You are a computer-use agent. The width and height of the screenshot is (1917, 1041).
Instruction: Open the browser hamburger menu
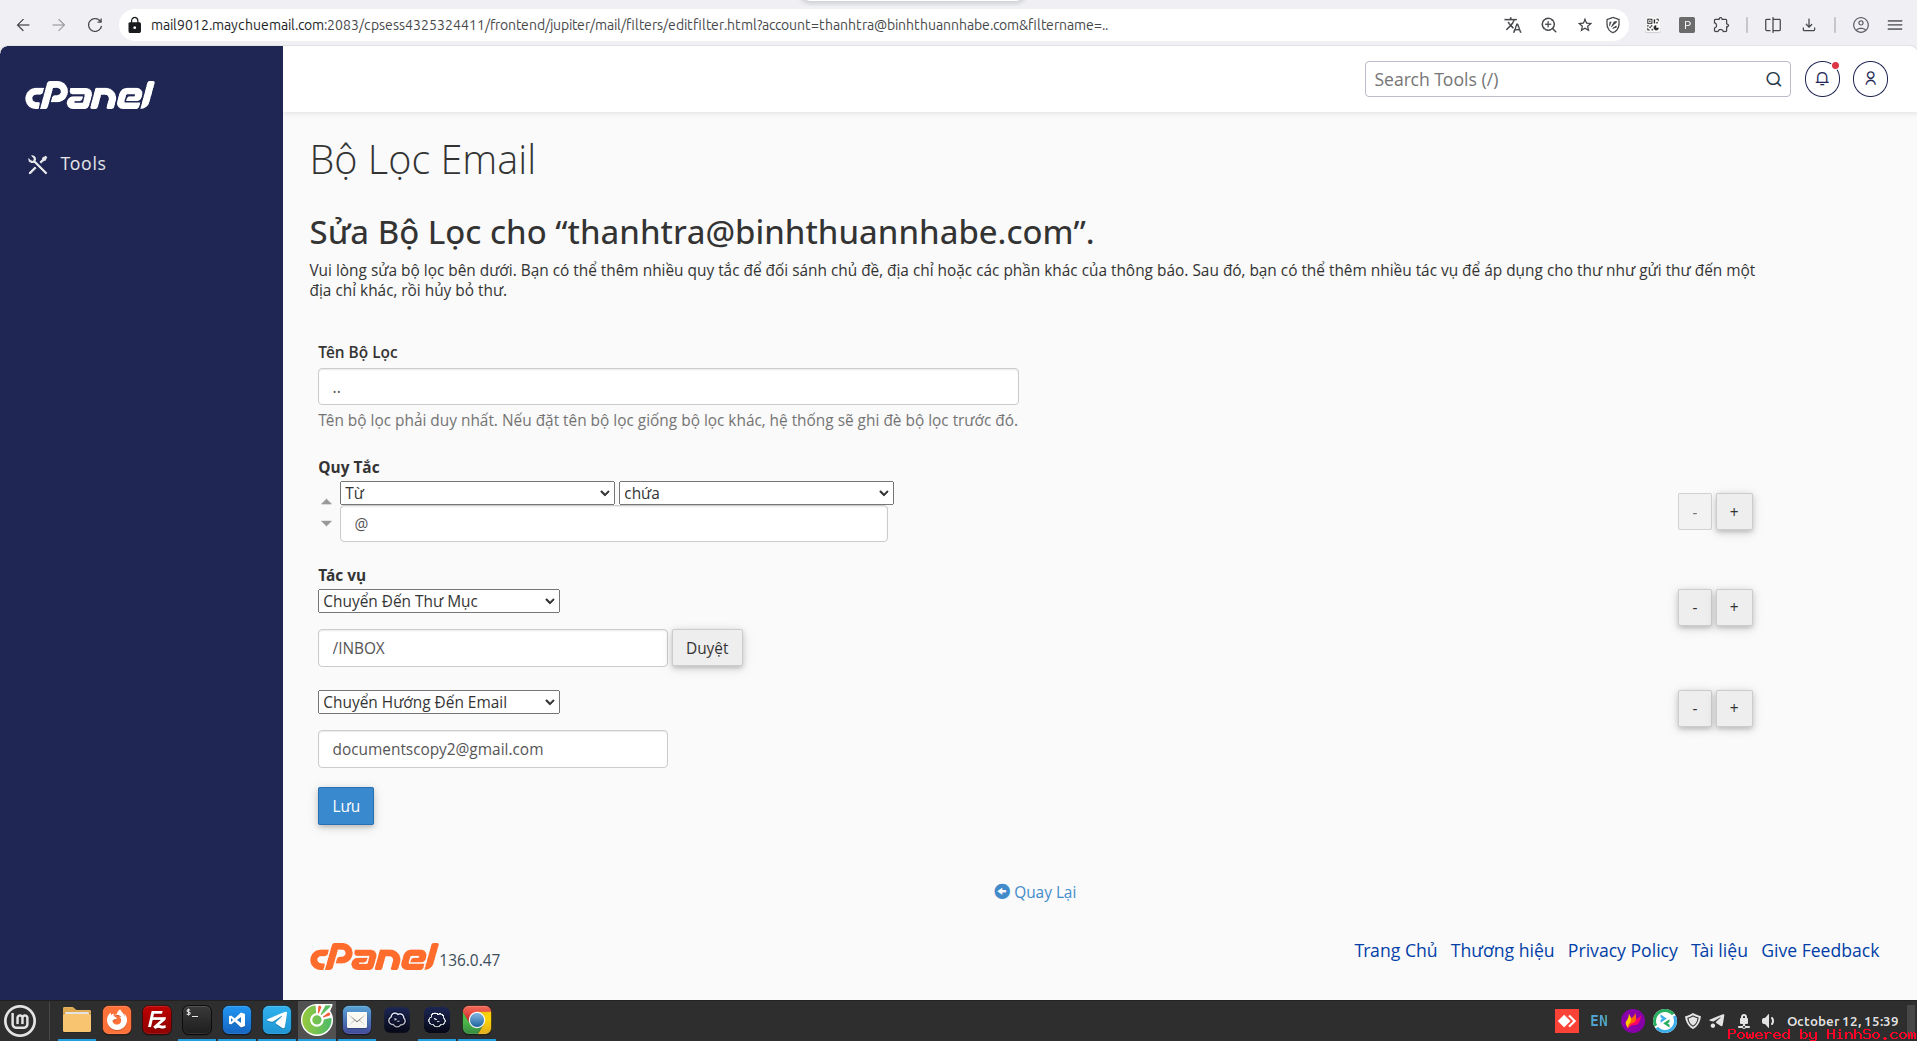point(1895,25)
